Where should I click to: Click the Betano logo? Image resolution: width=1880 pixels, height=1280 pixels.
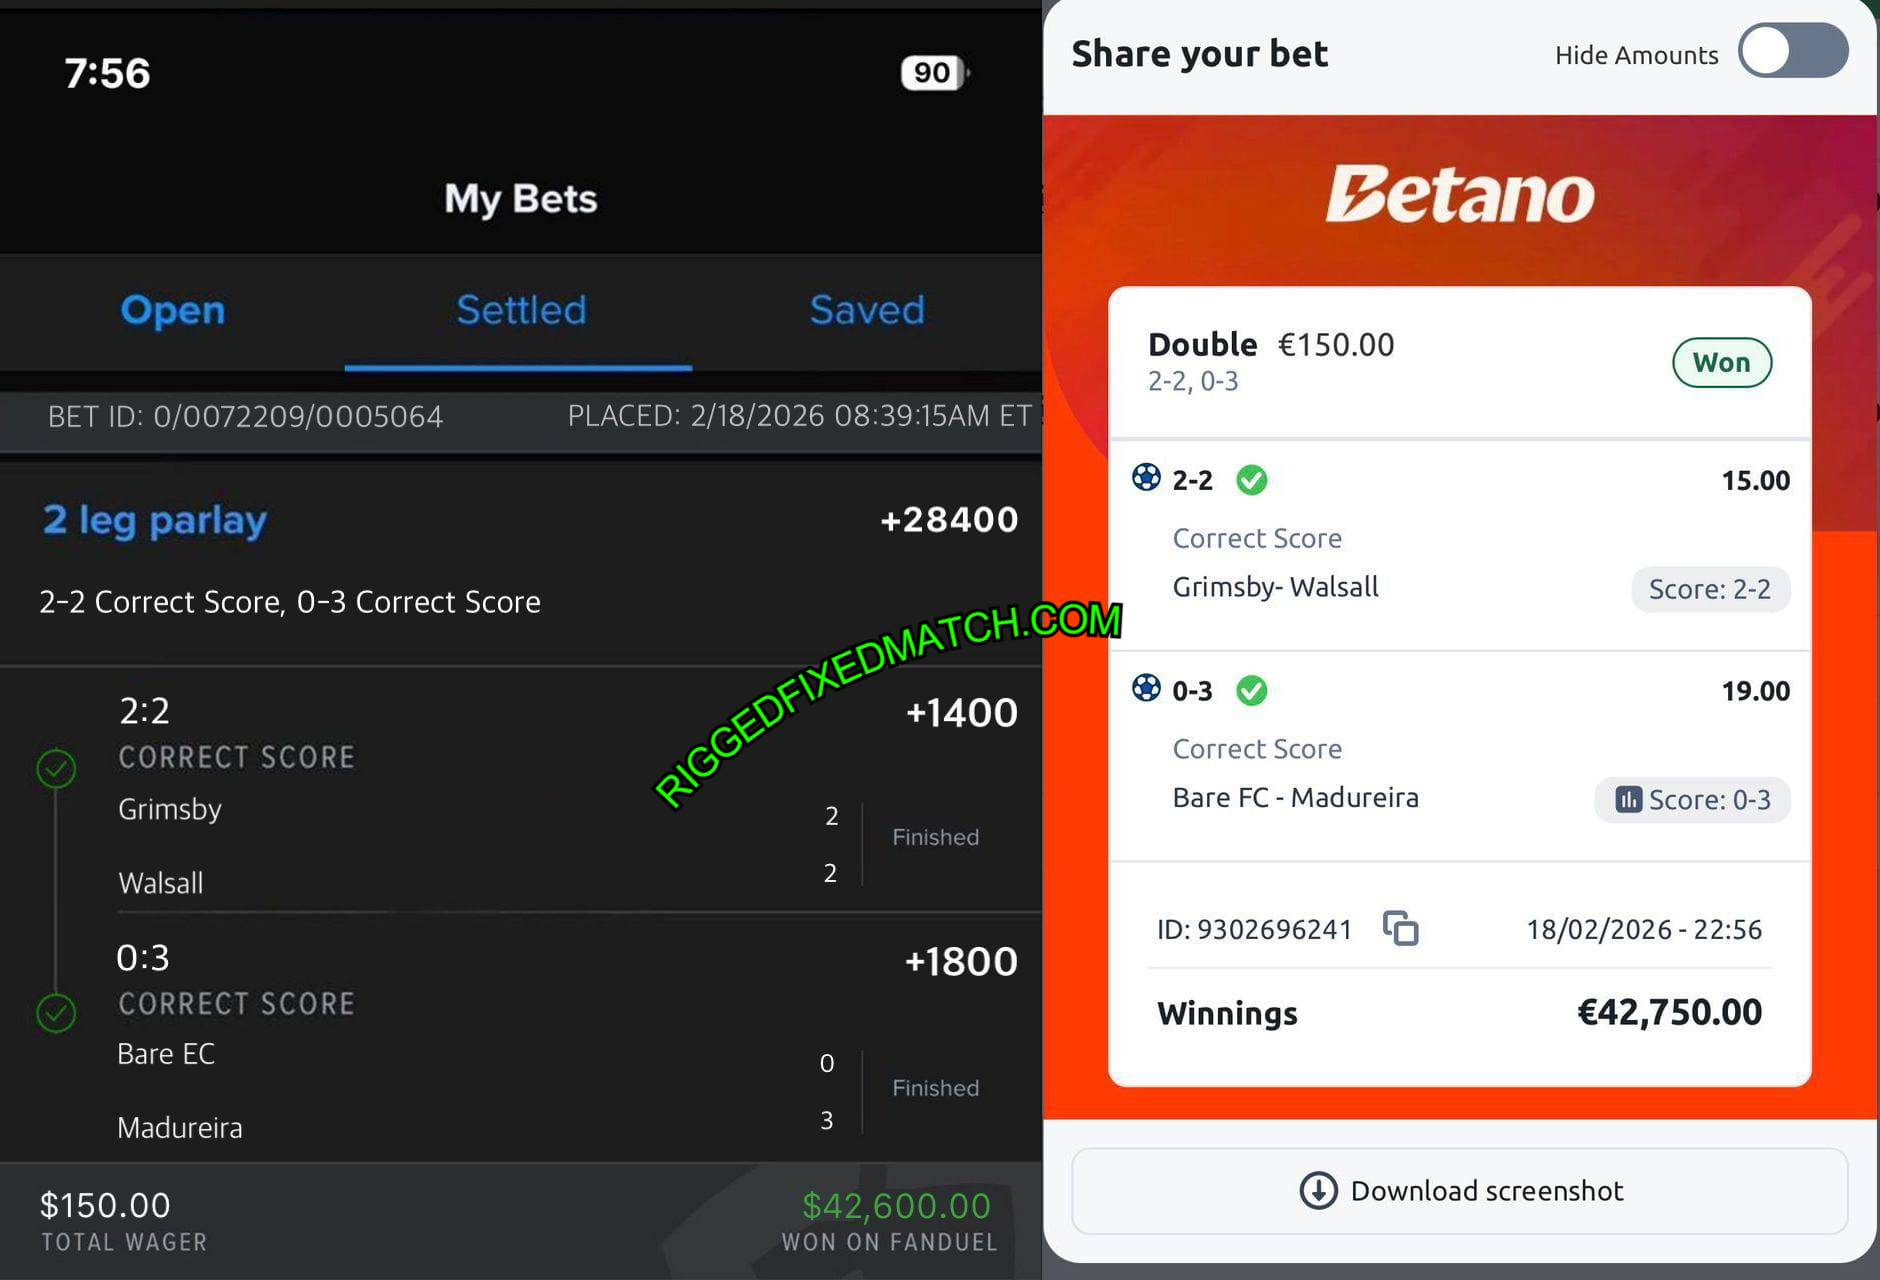click(1460, 194)
